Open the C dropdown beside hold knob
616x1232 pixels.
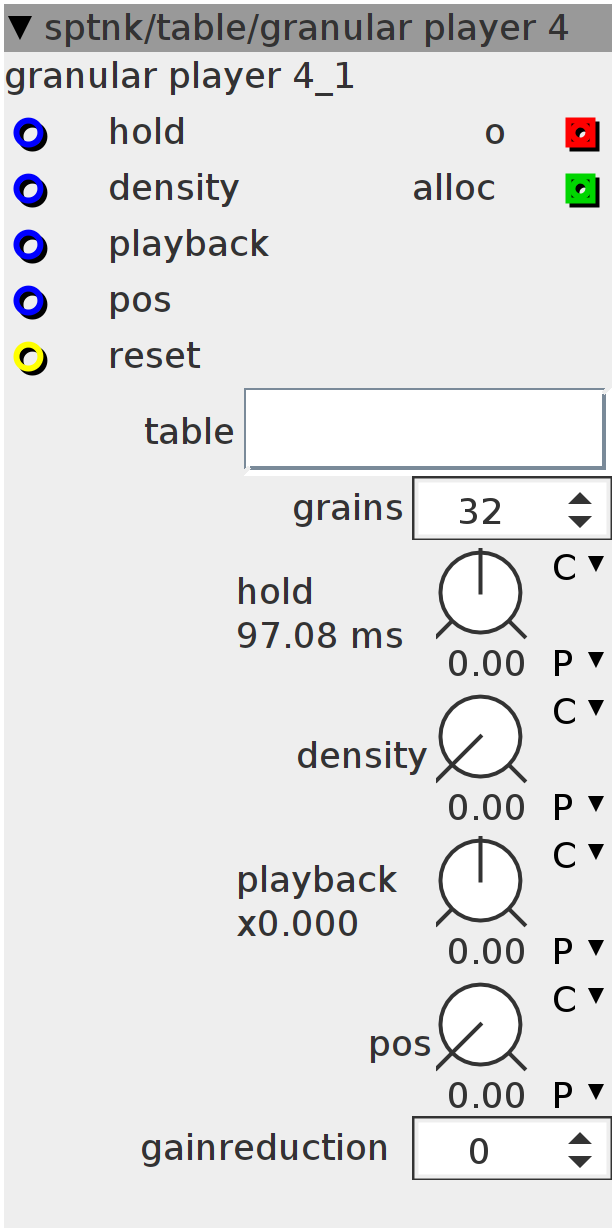pos(578,568)
